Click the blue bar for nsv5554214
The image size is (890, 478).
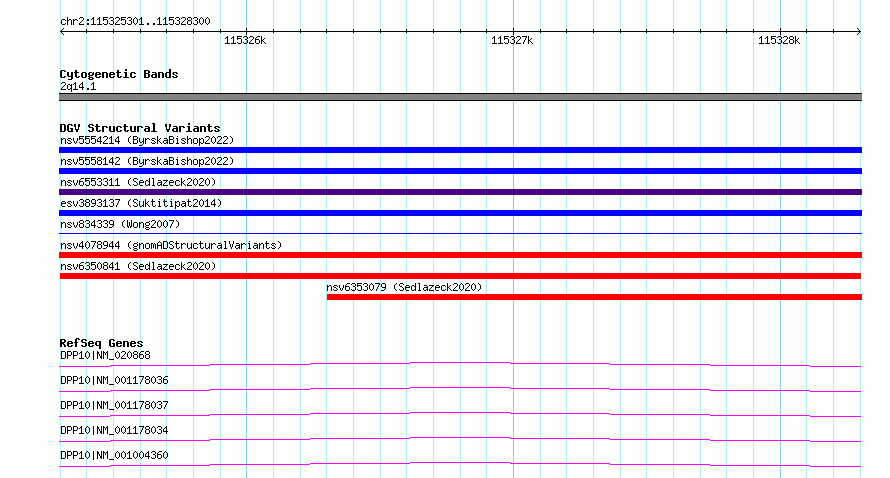click(460, 150)
